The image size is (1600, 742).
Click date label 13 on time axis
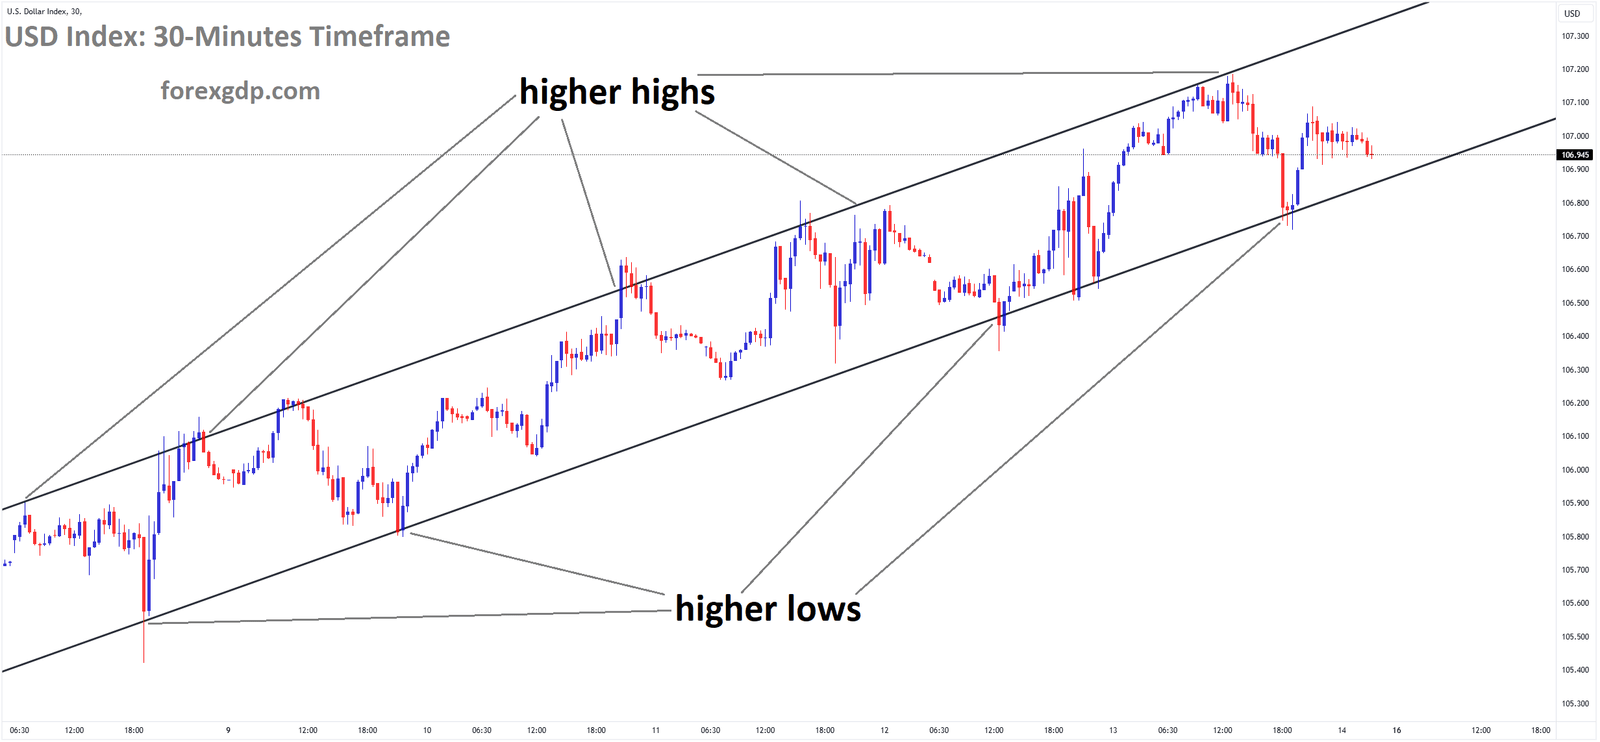point(1113,731)
